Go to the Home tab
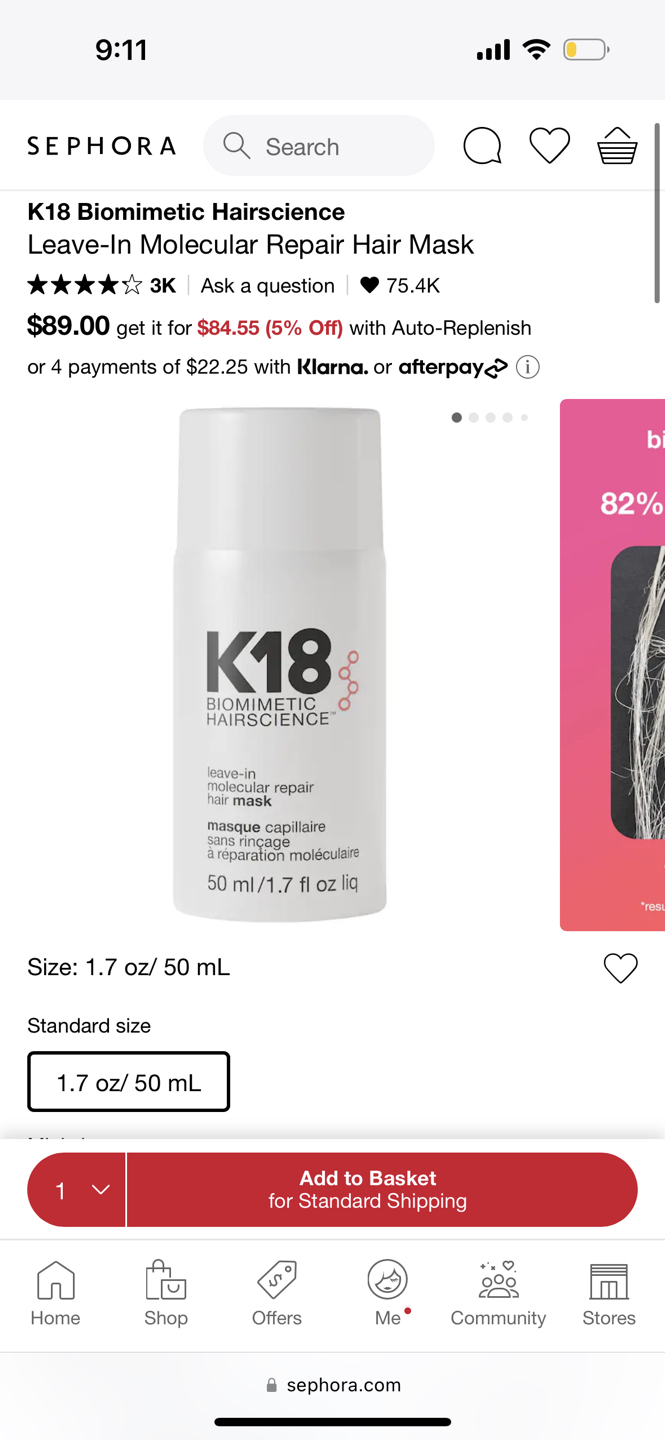The width and height of the screenshot is (665, 1440). pos(55,1293)
